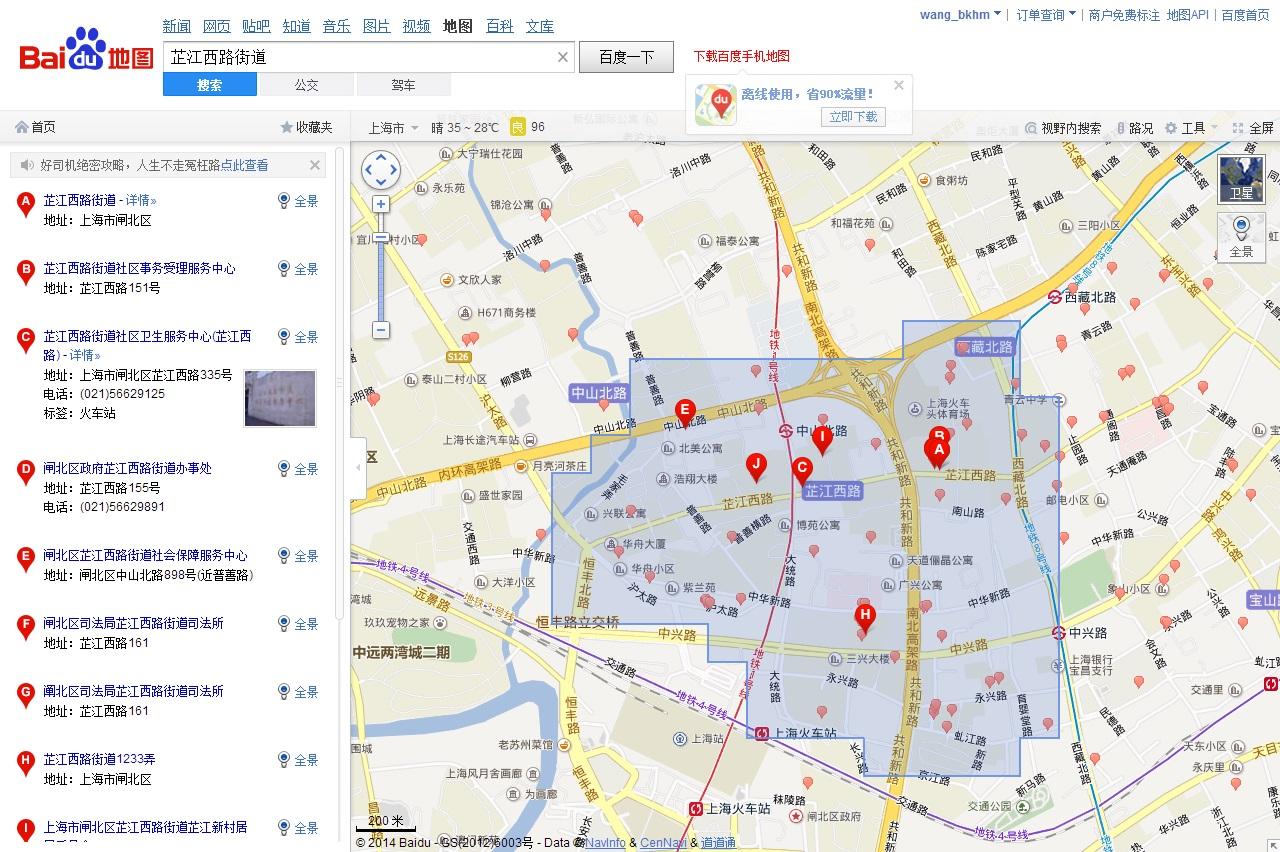Go to 新闻 in top navigation
Image resolution: width=1280 pixels, height=852 pixels.
(x=177, y=26)
